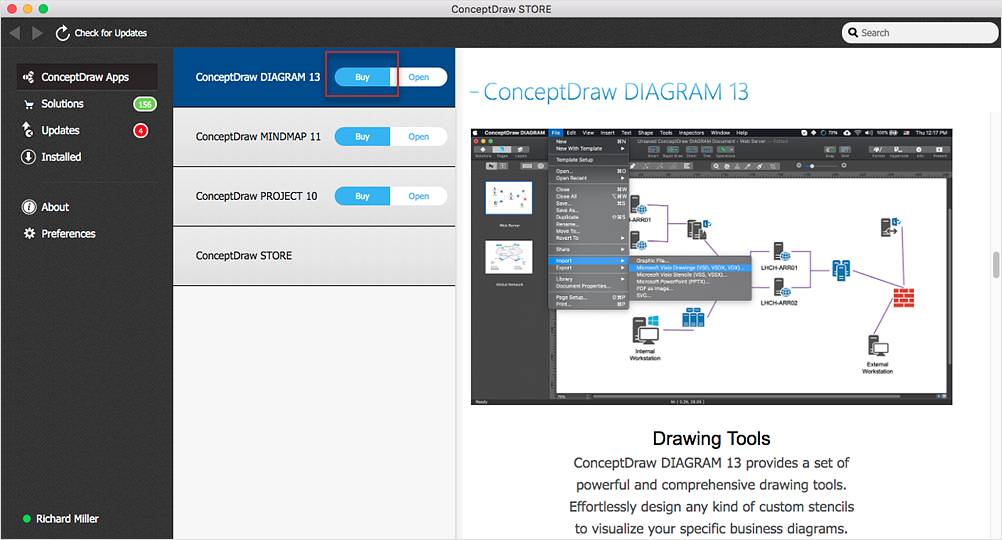Click the About info icon

click(29, 207)
